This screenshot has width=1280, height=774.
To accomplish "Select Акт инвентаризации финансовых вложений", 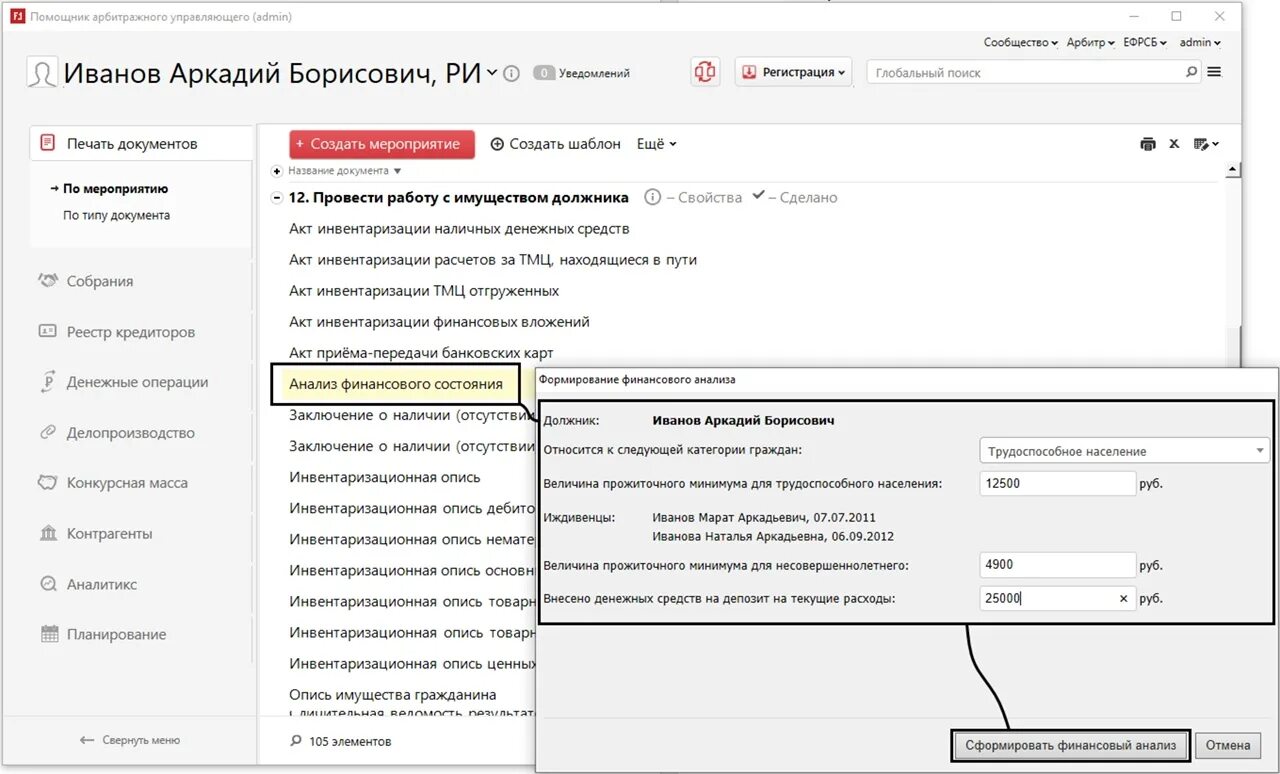I will click(439, 322).
